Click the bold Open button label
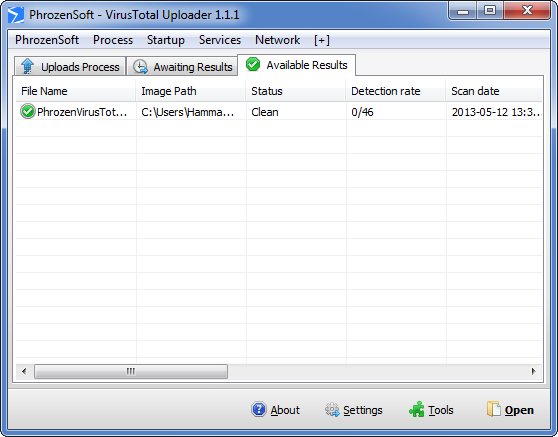This screenshot has height=437, width=558. coord(519,410)
